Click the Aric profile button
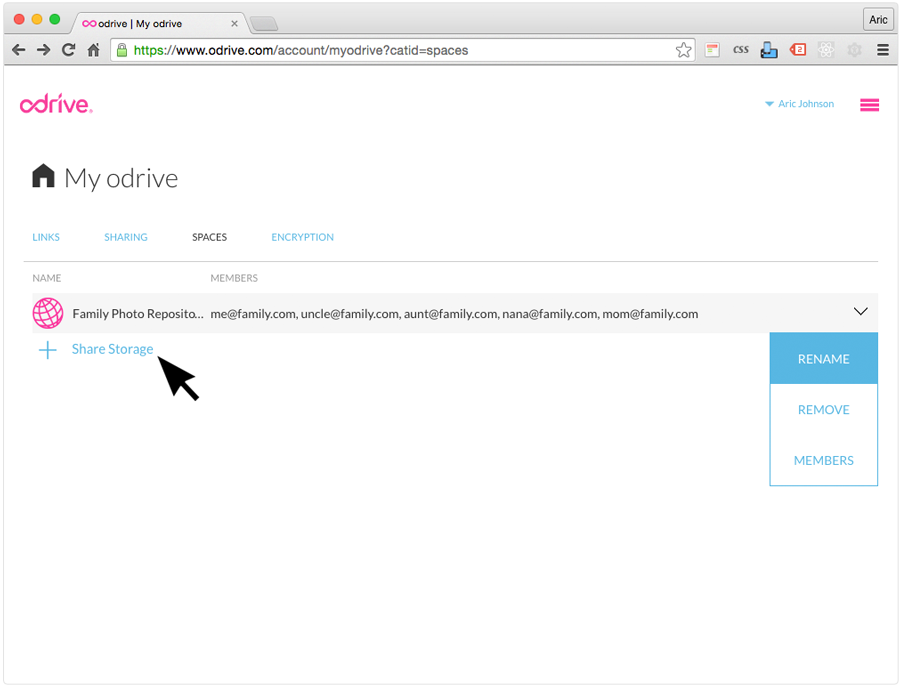This screenshot has width=900, height=686. (878, 20)
